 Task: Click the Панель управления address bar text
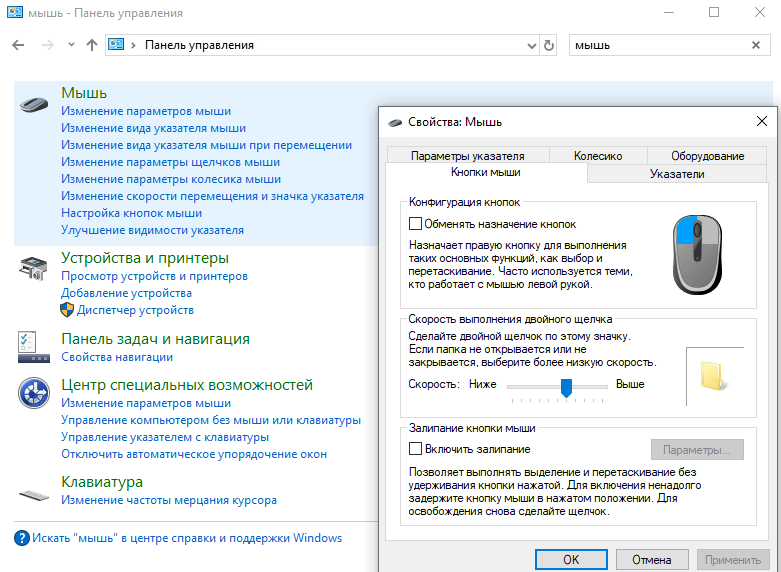coord(199,45)
